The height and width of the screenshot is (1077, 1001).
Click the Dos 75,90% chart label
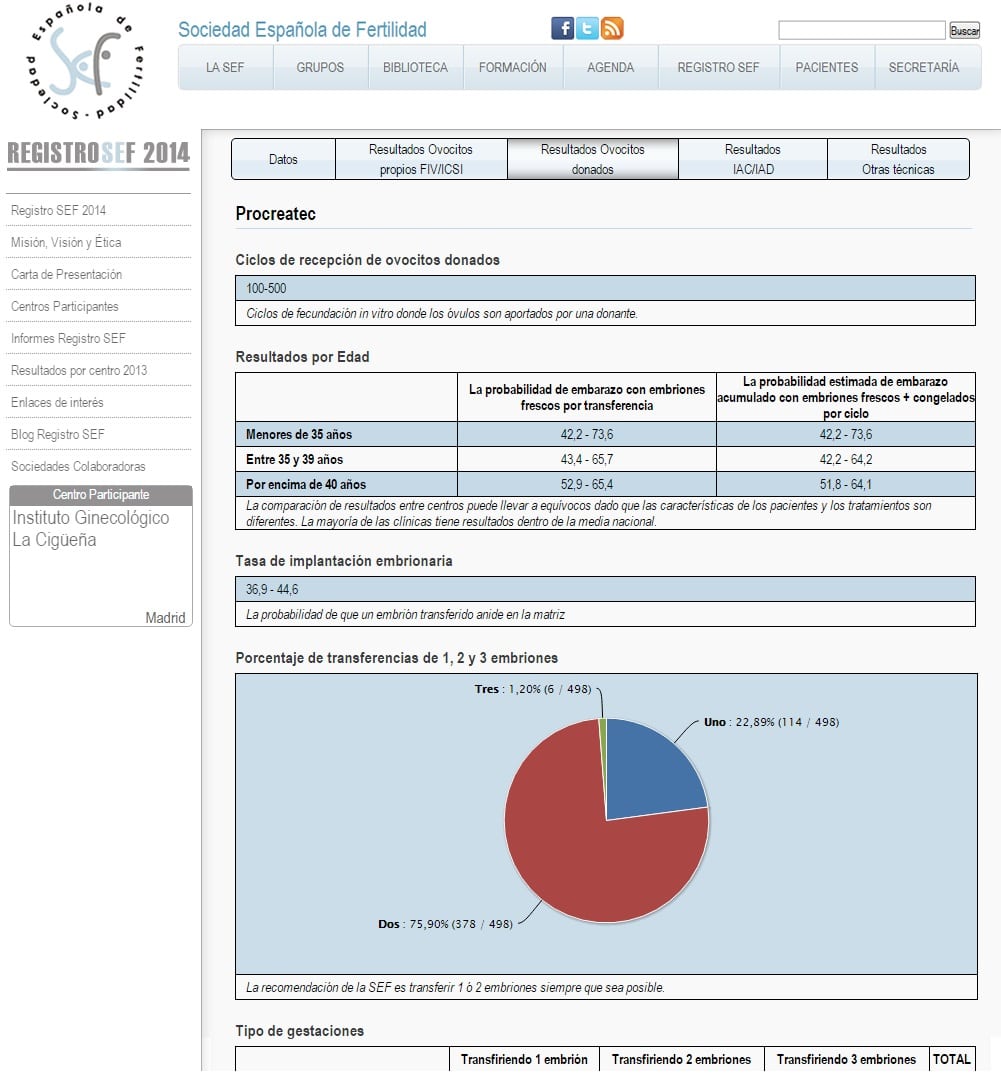click(x=445, y=924)
